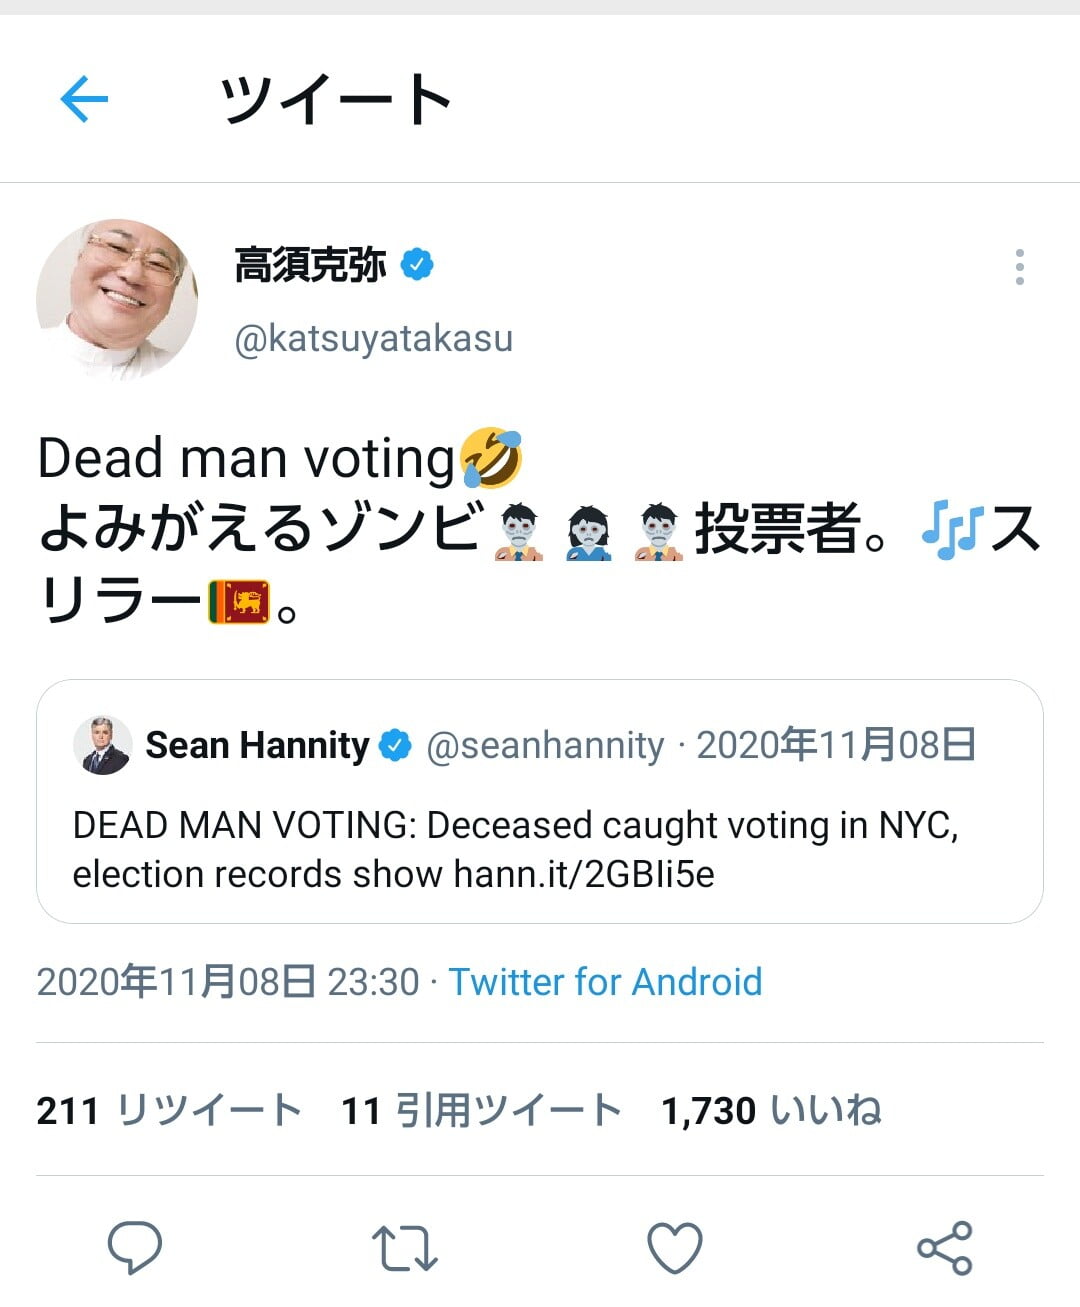Tap the @katsuyatakasu handle
The image size is (1080, 1307).
click(x=373, y=338)
